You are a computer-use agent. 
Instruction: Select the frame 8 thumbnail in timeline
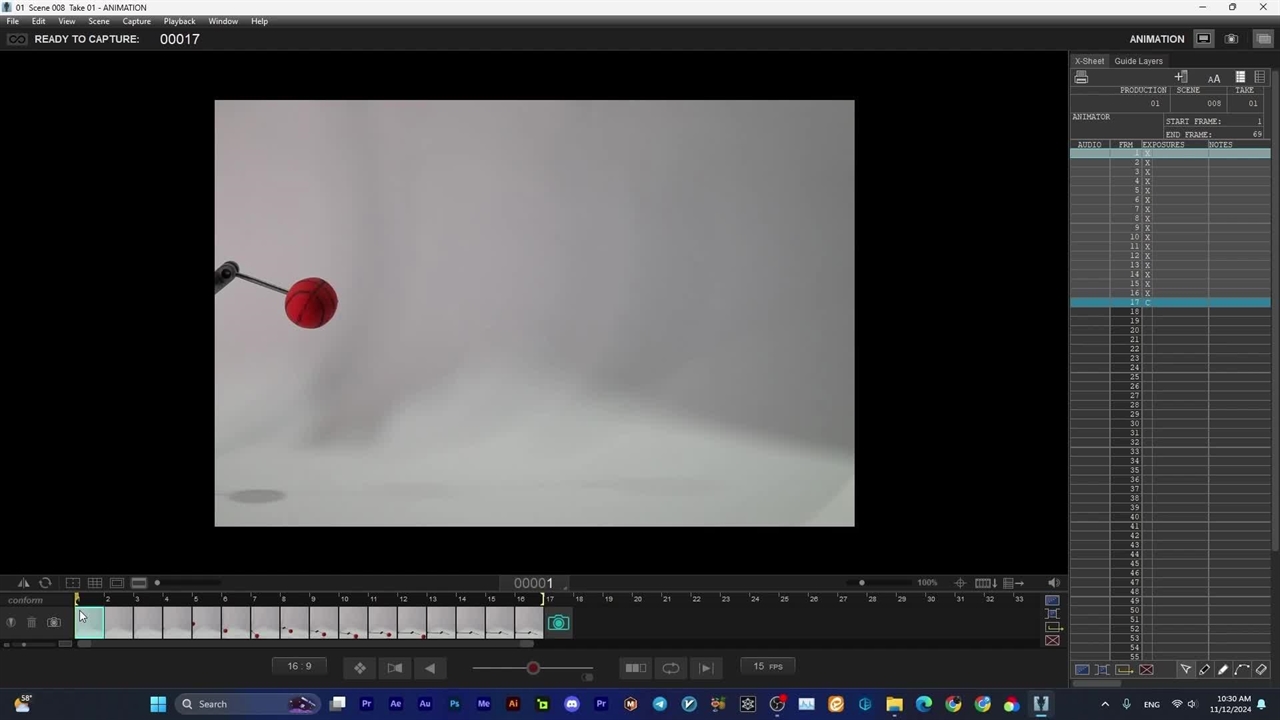coord(294,623)
